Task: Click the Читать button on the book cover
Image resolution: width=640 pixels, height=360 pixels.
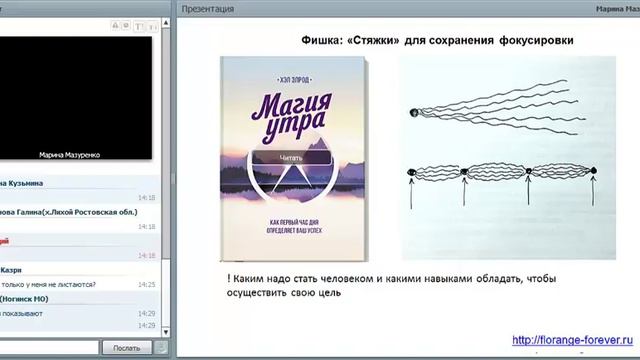Action: click(x=291, y=158)
